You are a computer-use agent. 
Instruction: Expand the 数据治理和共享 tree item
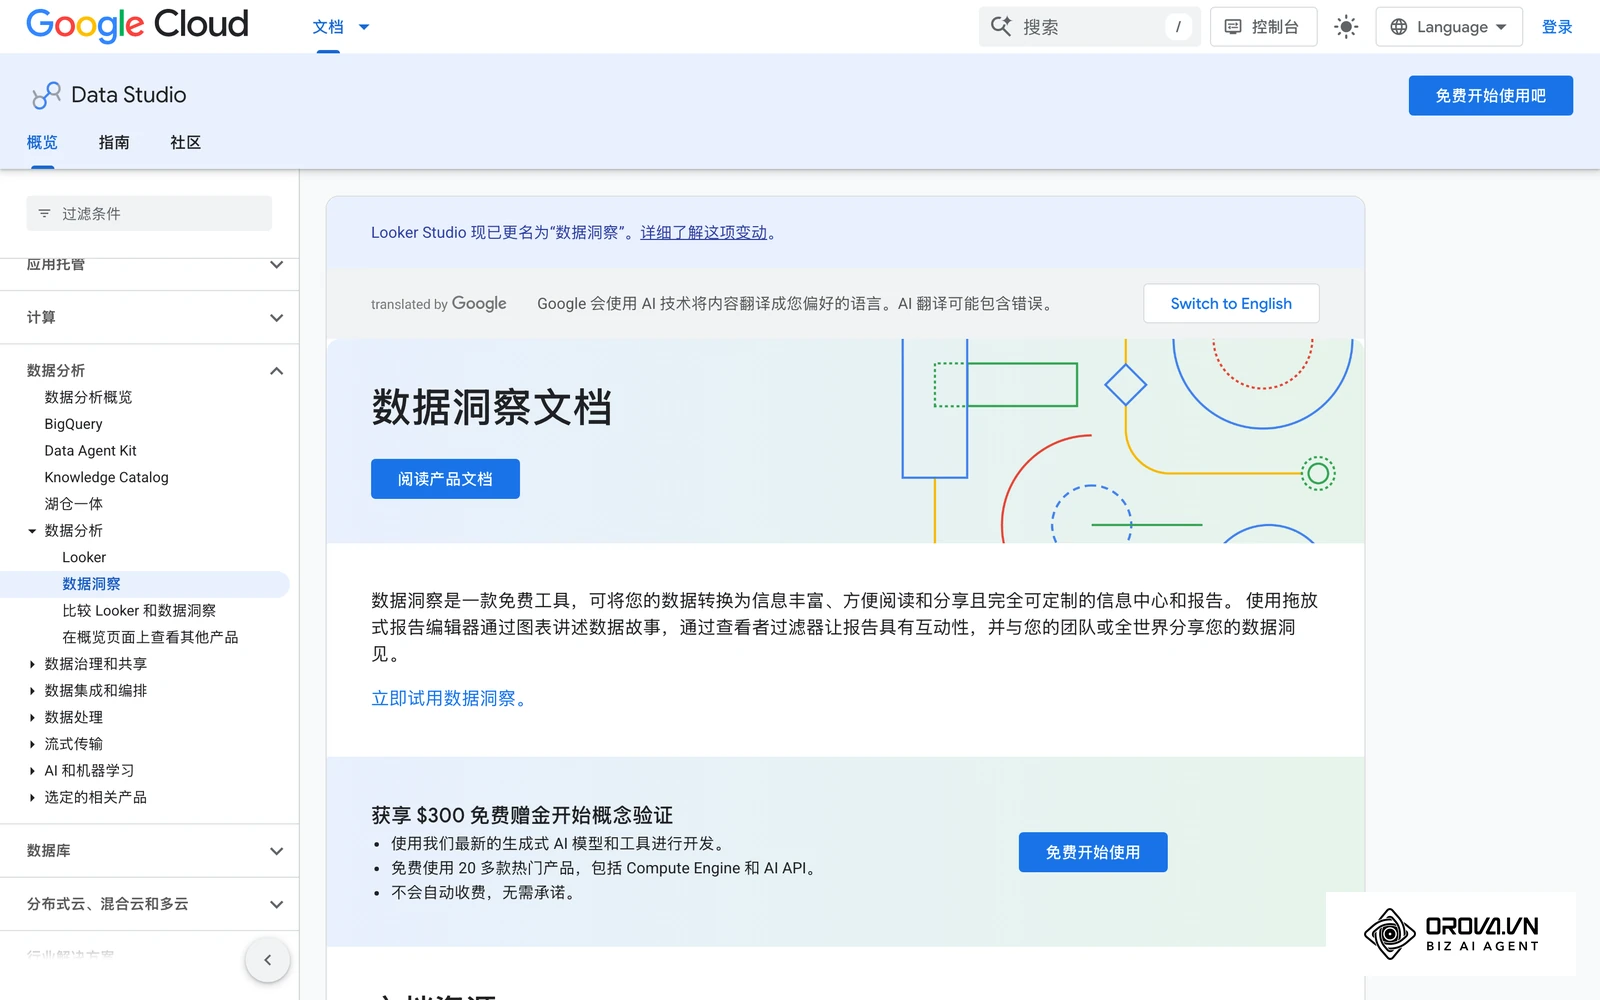32,664
